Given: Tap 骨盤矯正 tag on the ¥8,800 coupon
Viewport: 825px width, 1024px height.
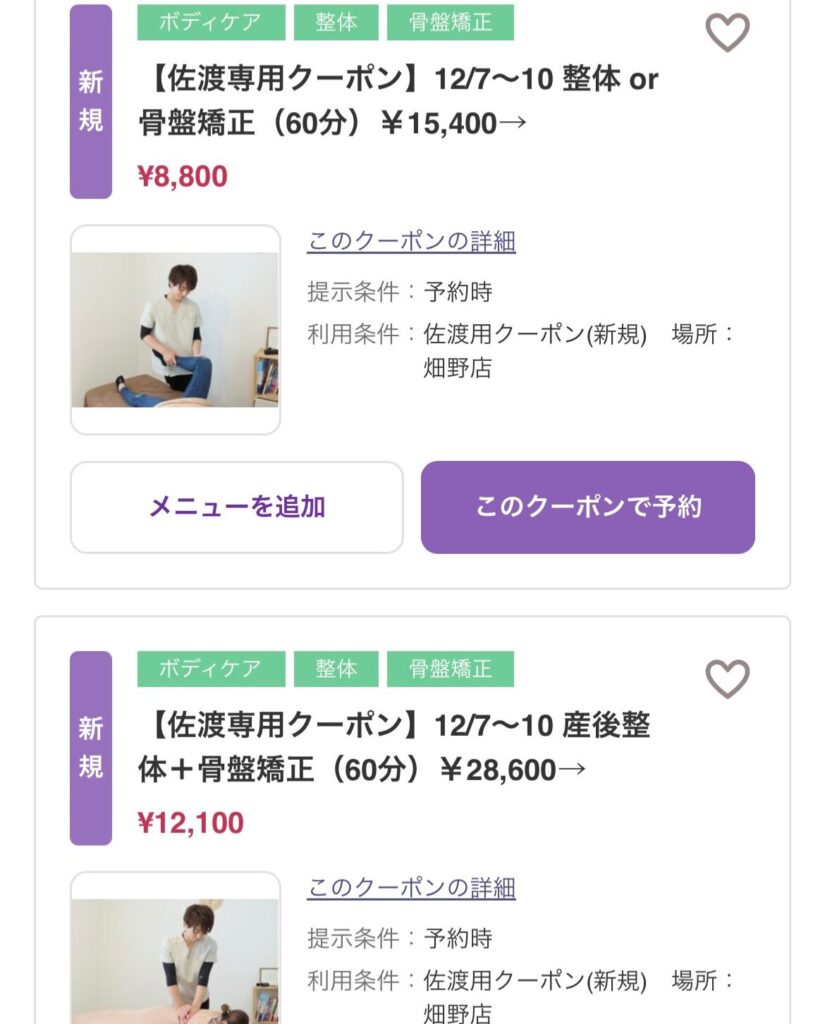Looking at the screenshot, I should point(450,23).
